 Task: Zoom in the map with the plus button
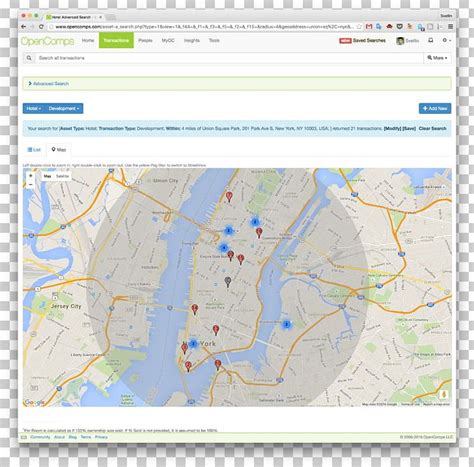pyautogui.click(x=31, y=176)
